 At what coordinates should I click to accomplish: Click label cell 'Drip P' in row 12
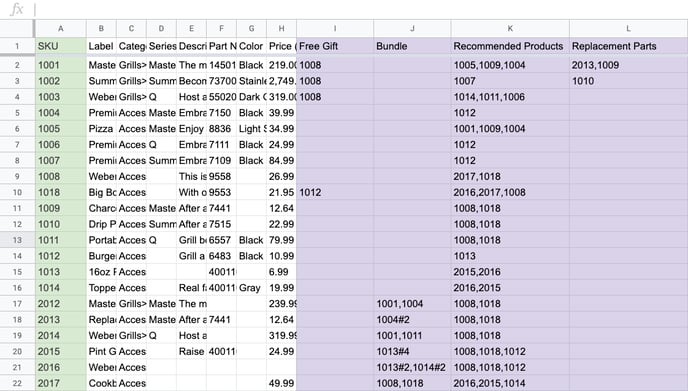[x=101, y=224]
